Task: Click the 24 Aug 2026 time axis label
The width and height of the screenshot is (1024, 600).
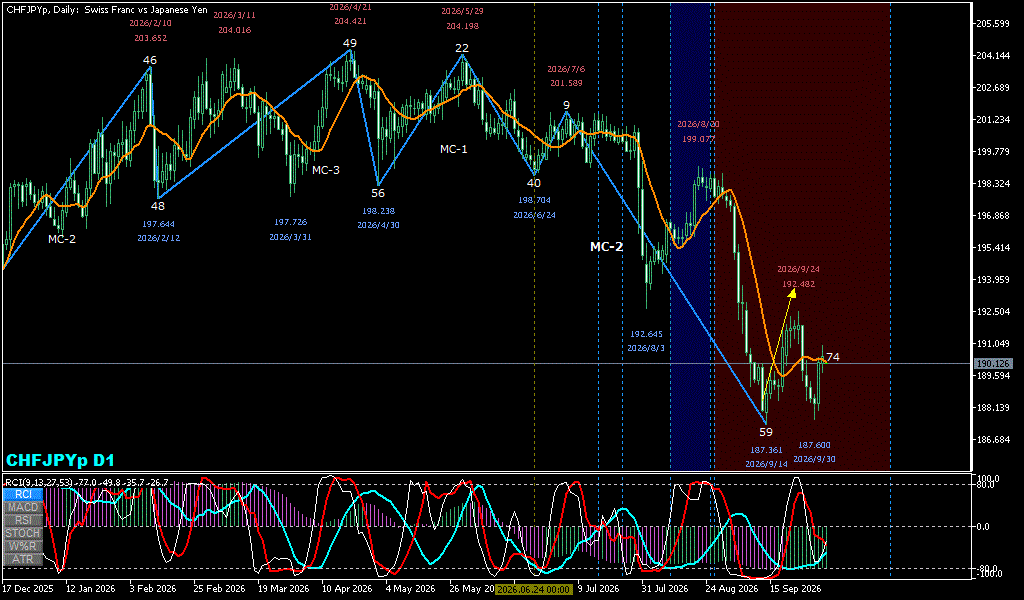Action: (x=731, y=589)
